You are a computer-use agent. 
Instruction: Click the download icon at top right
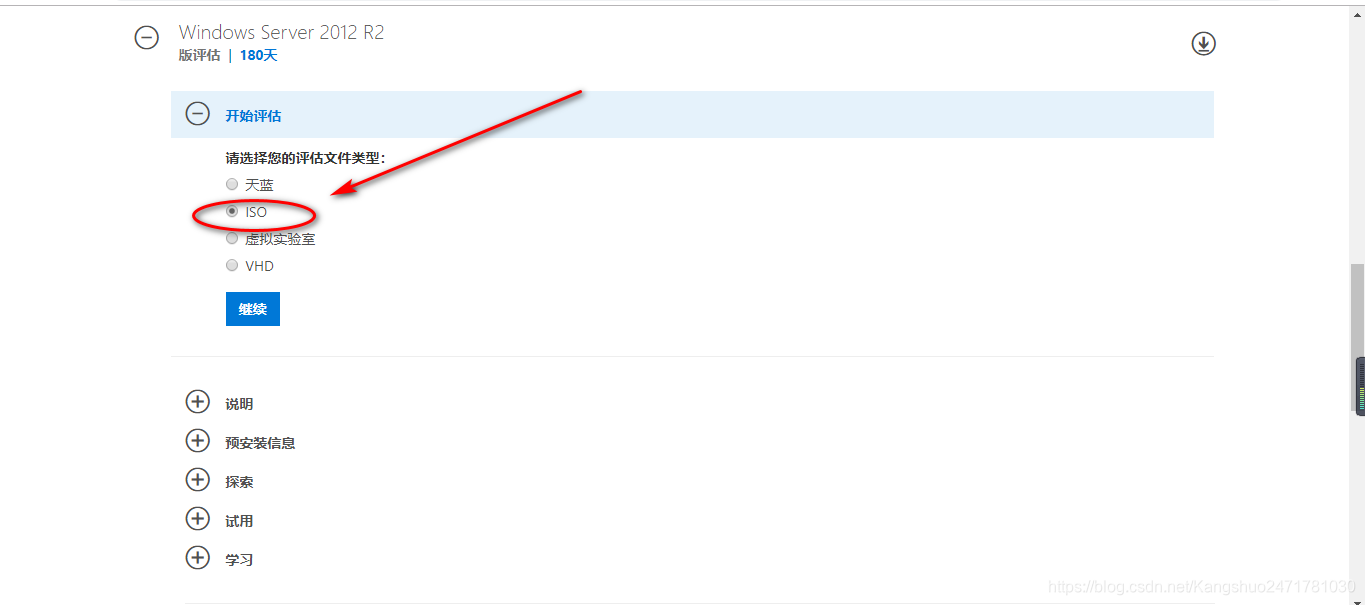(x=1203, y=44)
